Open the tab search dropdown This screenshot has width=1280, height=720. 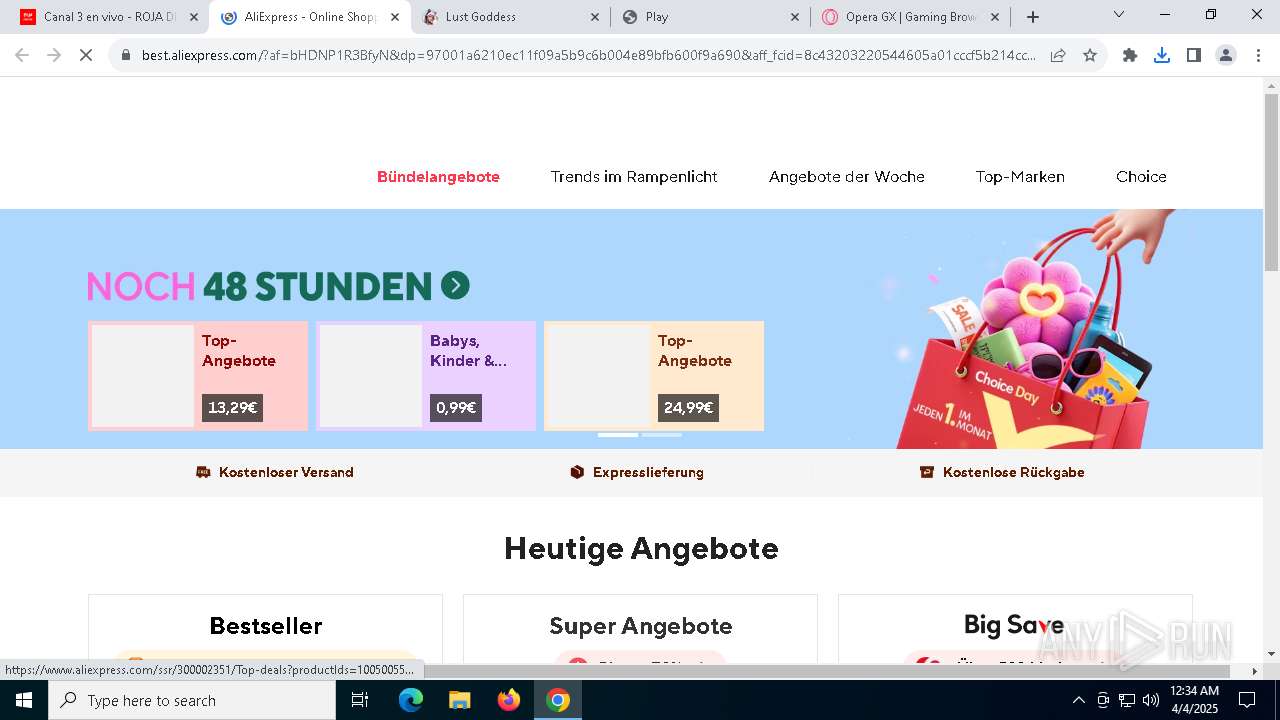[1119, 14]
